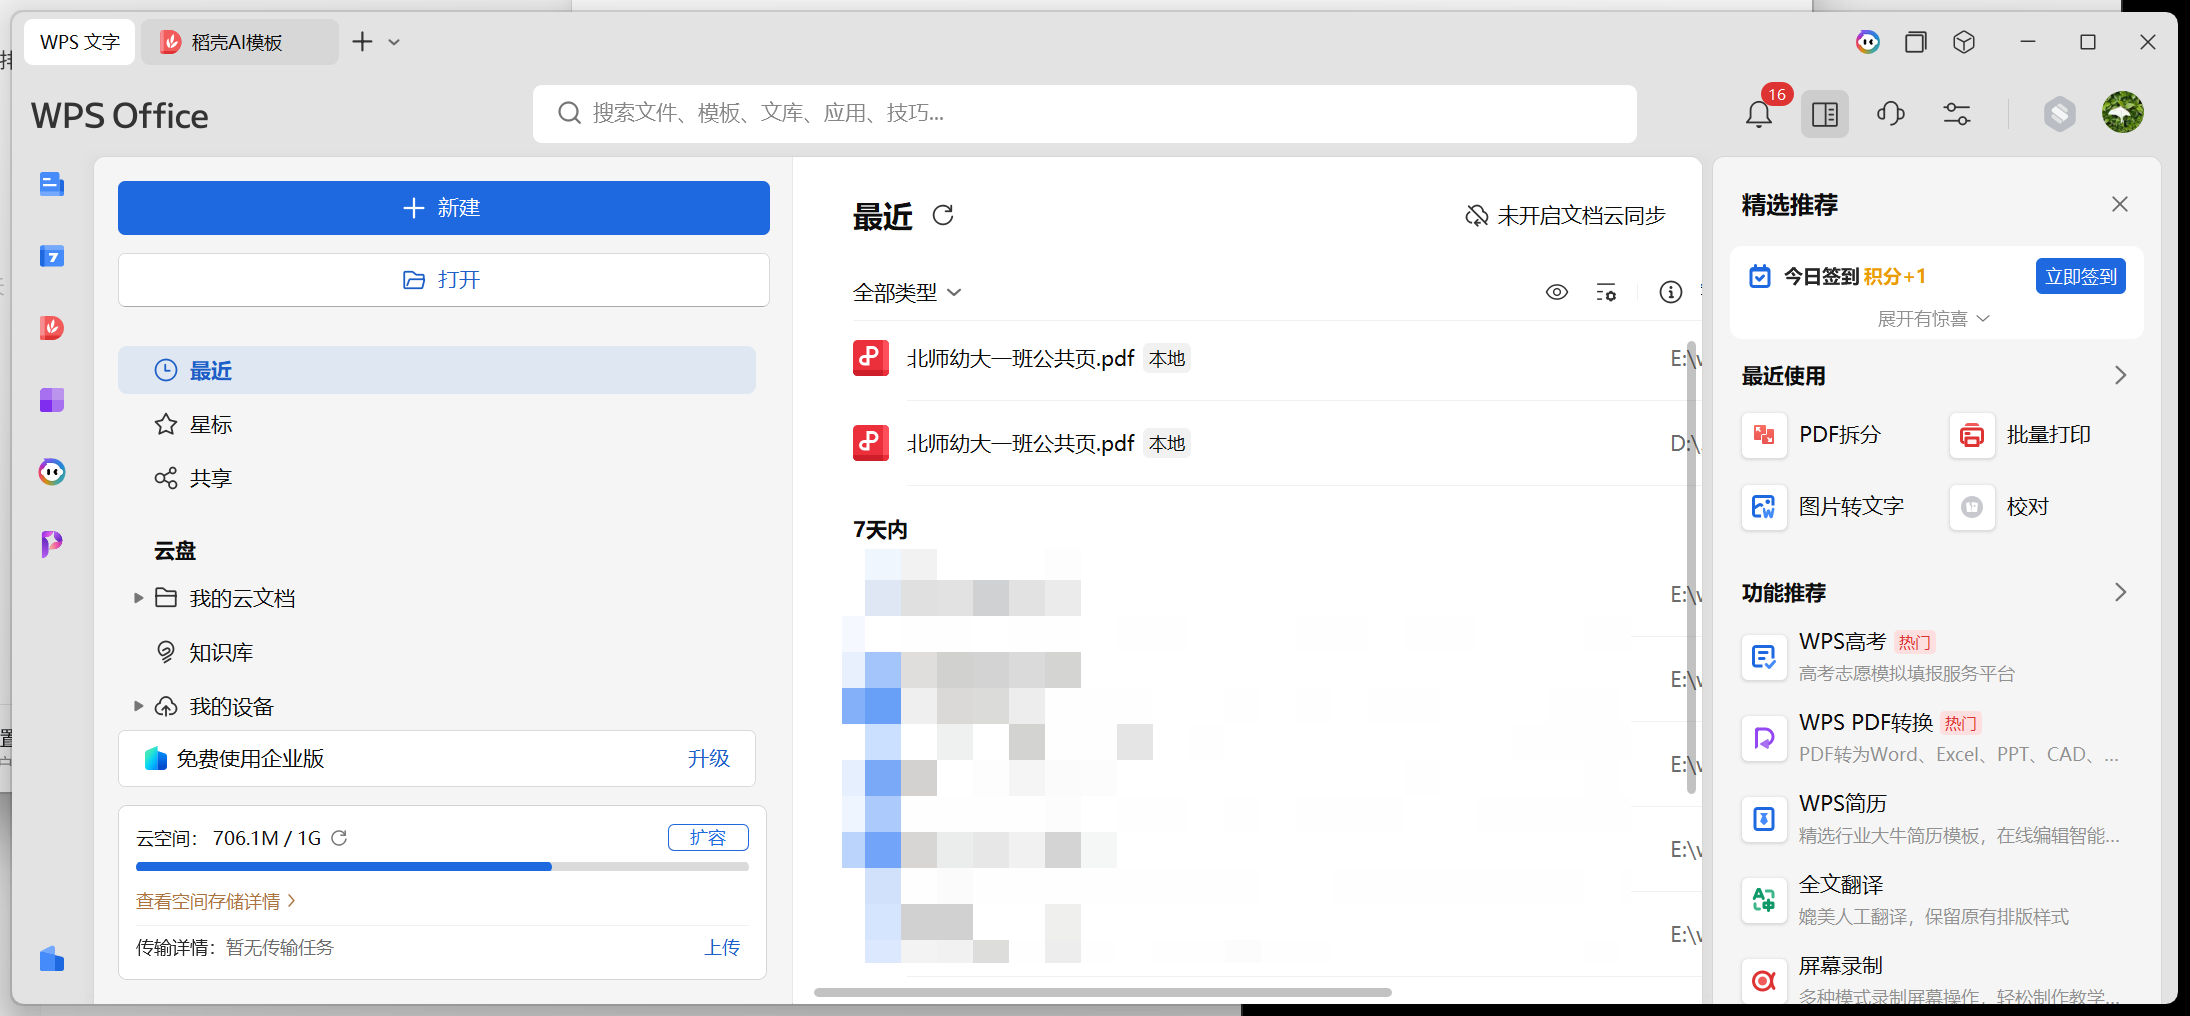Close the 精选推荐 panel
The height and width of the screenshot is (1016, 2190).
[x=2120, y=204]
